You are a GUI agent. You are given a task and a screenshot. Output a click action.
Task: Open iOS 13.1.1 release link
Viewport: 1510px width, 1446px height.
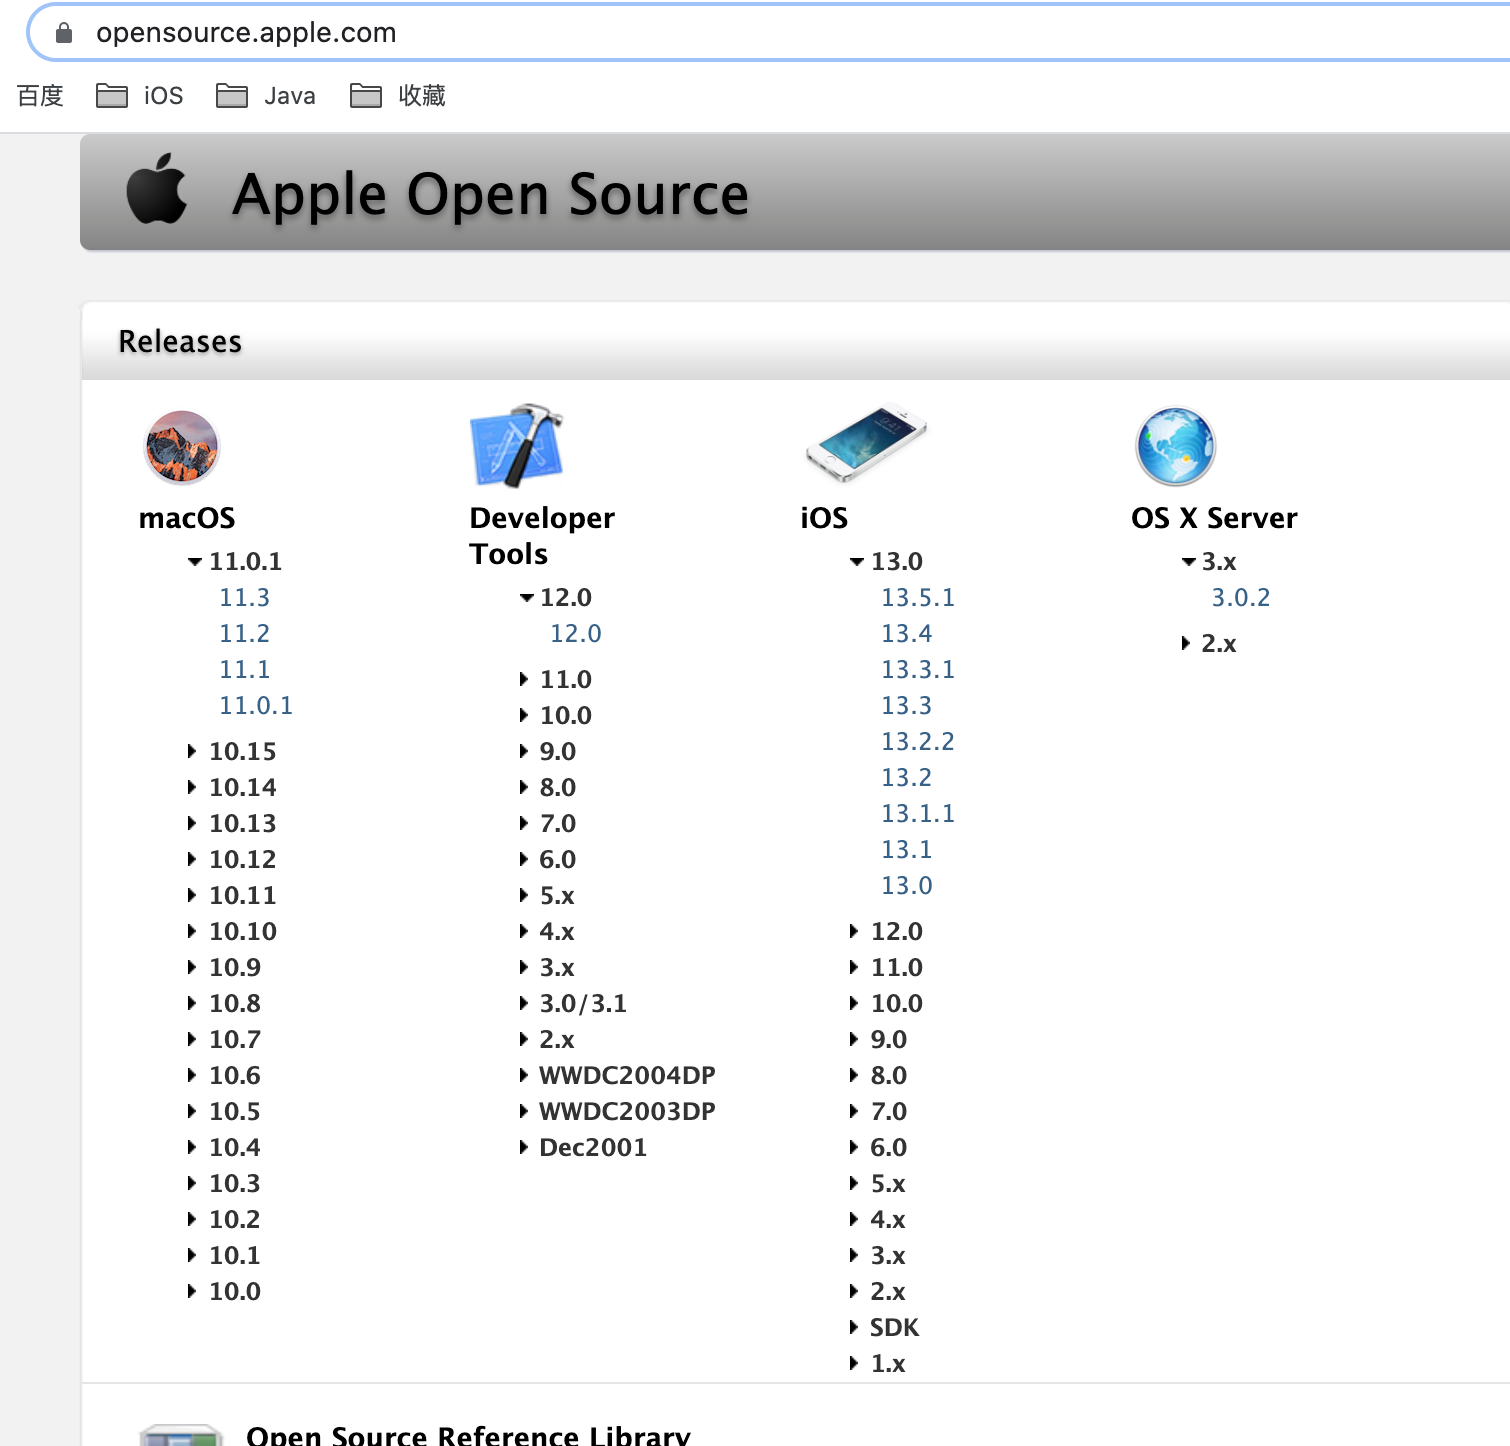[918, 813]
